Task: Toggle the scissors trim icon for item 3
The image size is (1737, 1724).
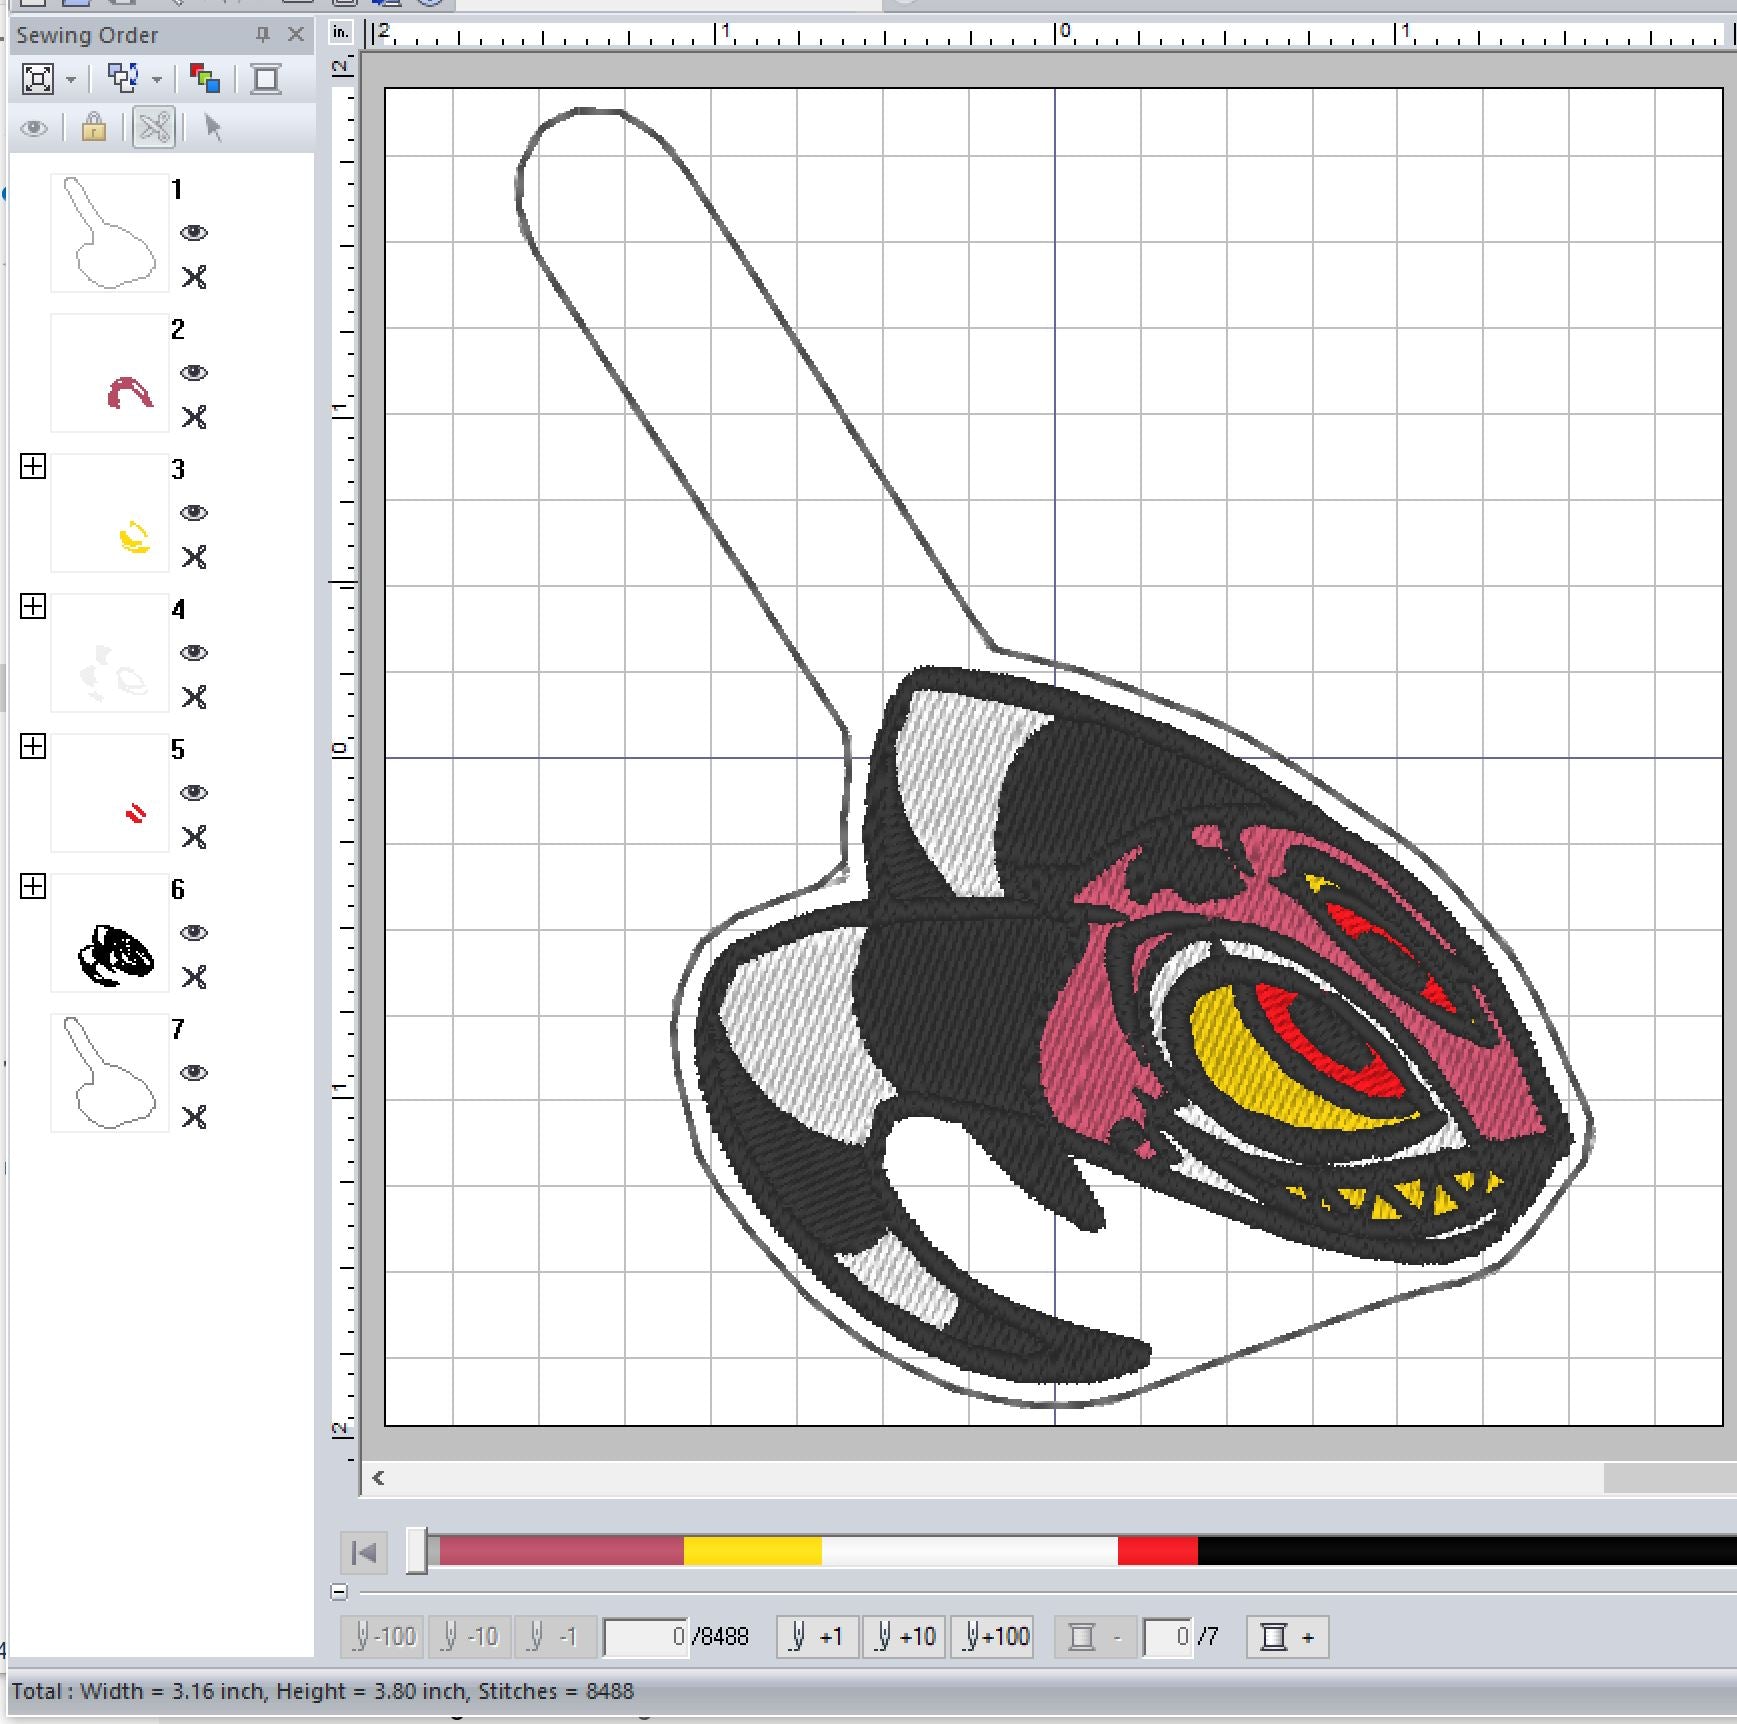Action: [194, 557]
